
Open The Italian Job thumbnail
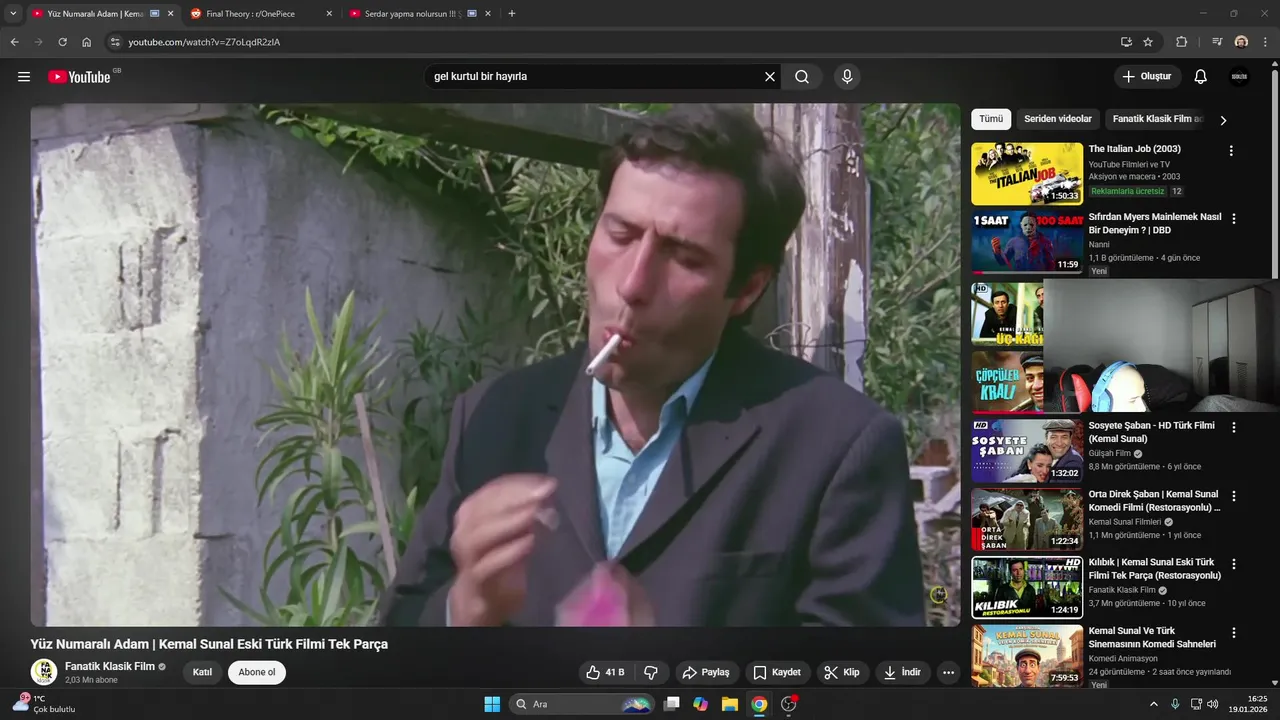[x=1027, y=174]
